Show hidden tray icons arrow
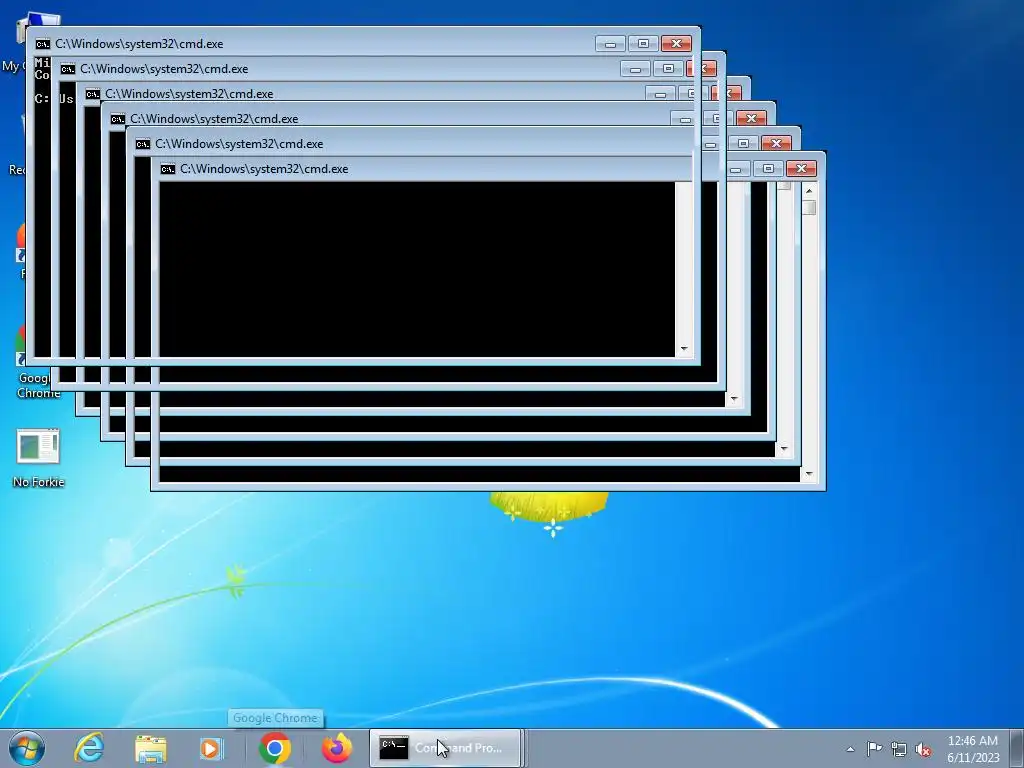The image size is (1024, 768). [850, 749]
